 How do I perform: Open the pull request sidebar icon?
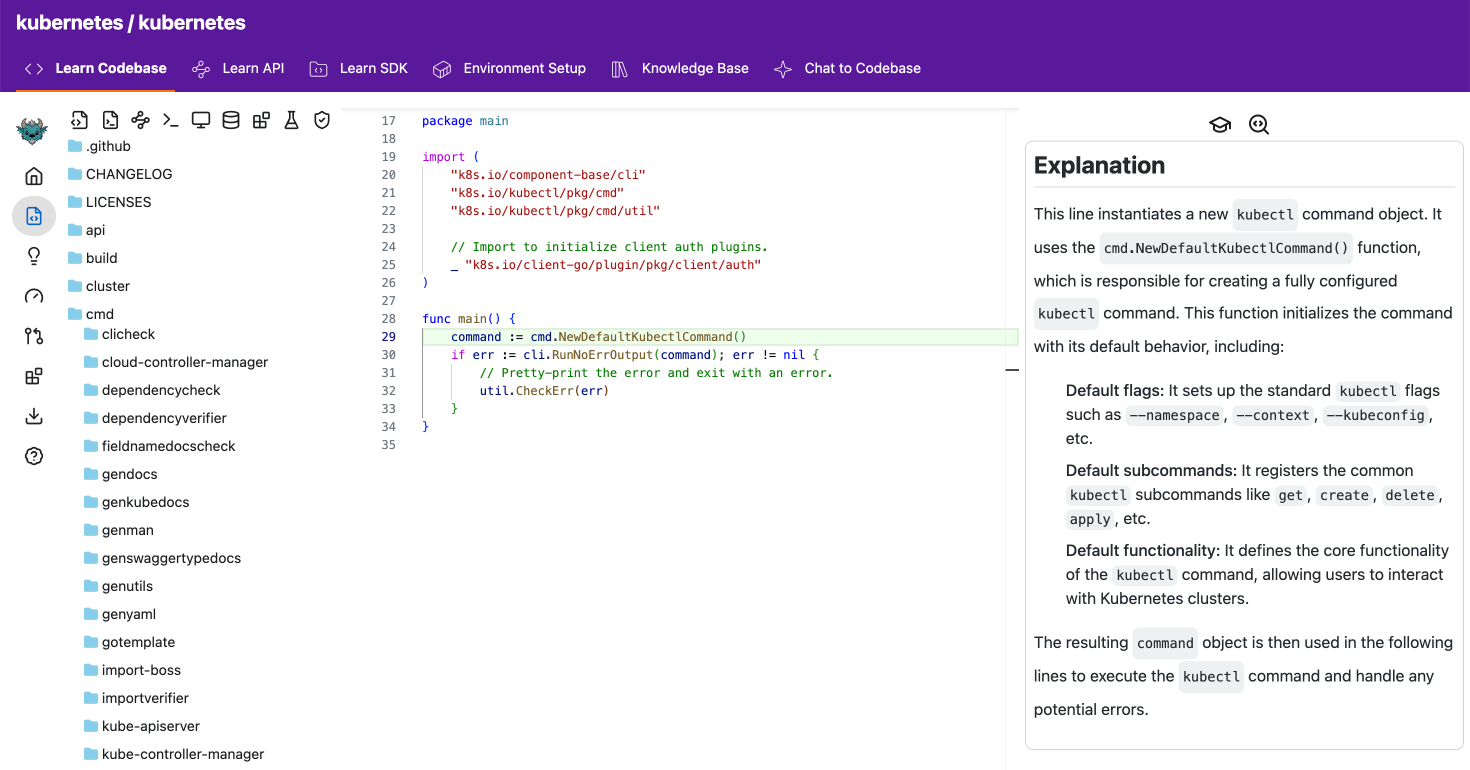[34, 336]
